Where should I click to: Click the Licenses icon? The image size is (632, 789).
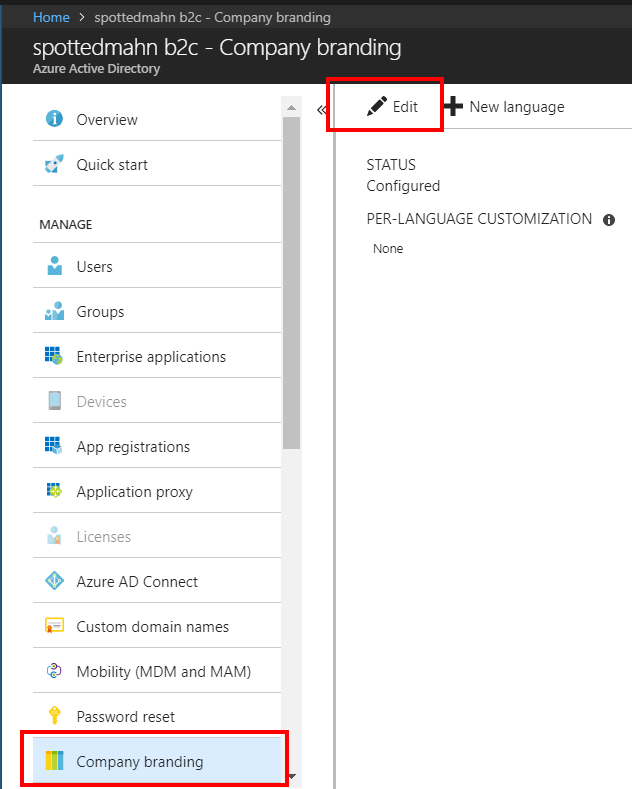54,535
